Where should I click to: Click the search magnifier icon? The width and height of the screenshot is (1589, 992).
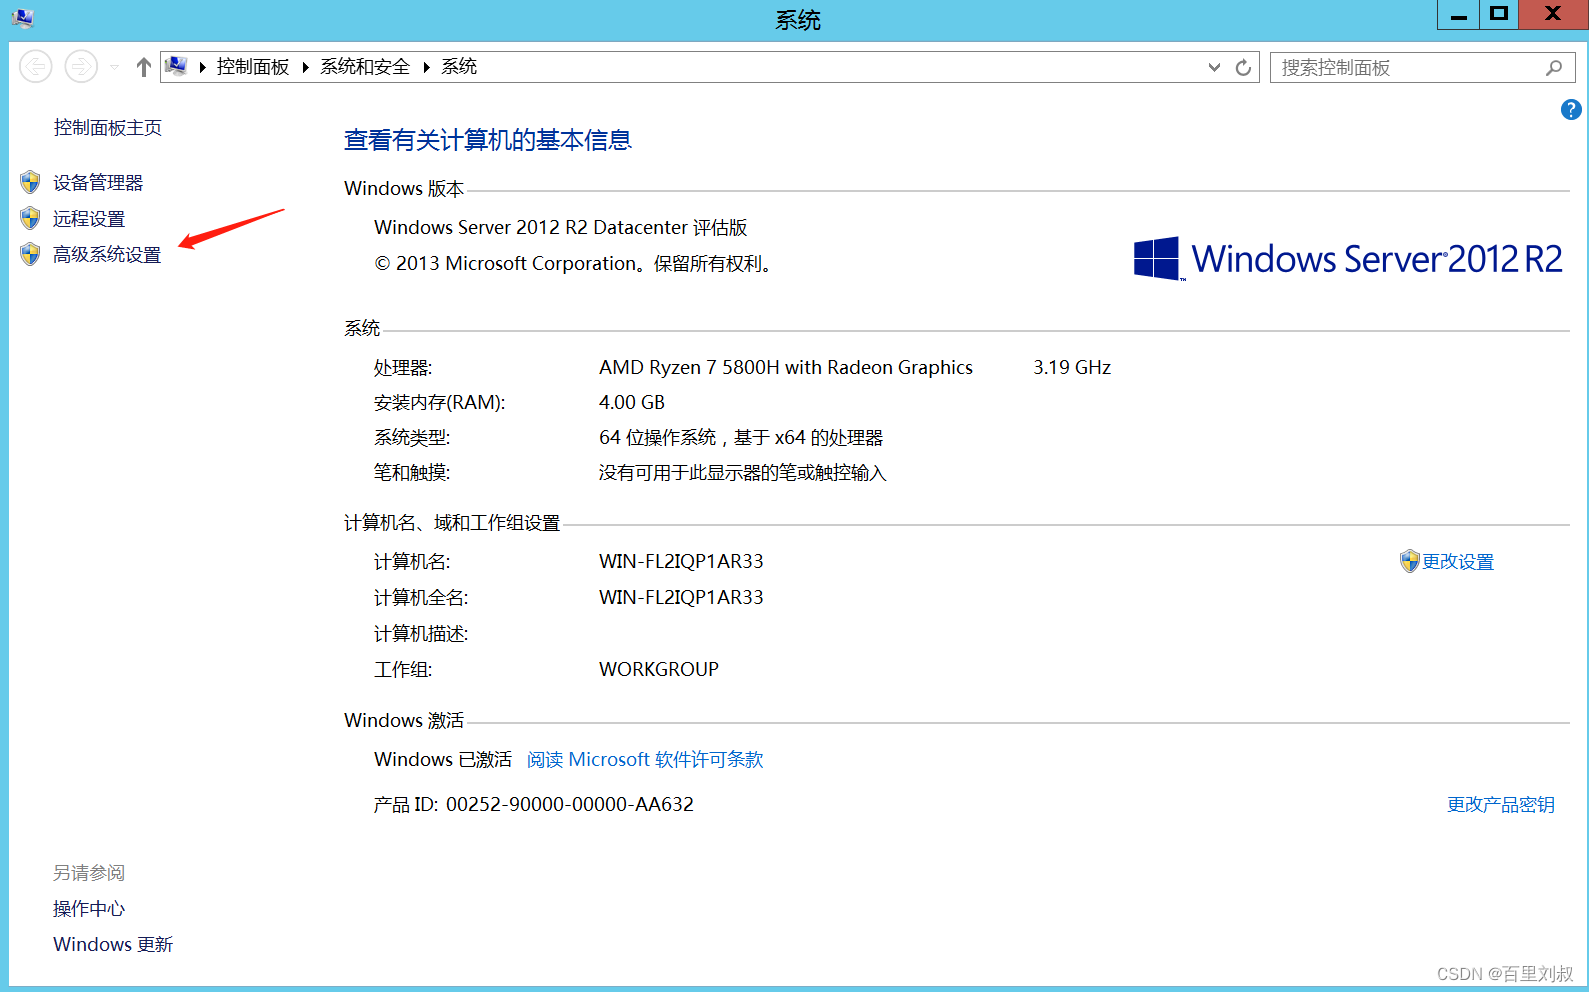1553,67
